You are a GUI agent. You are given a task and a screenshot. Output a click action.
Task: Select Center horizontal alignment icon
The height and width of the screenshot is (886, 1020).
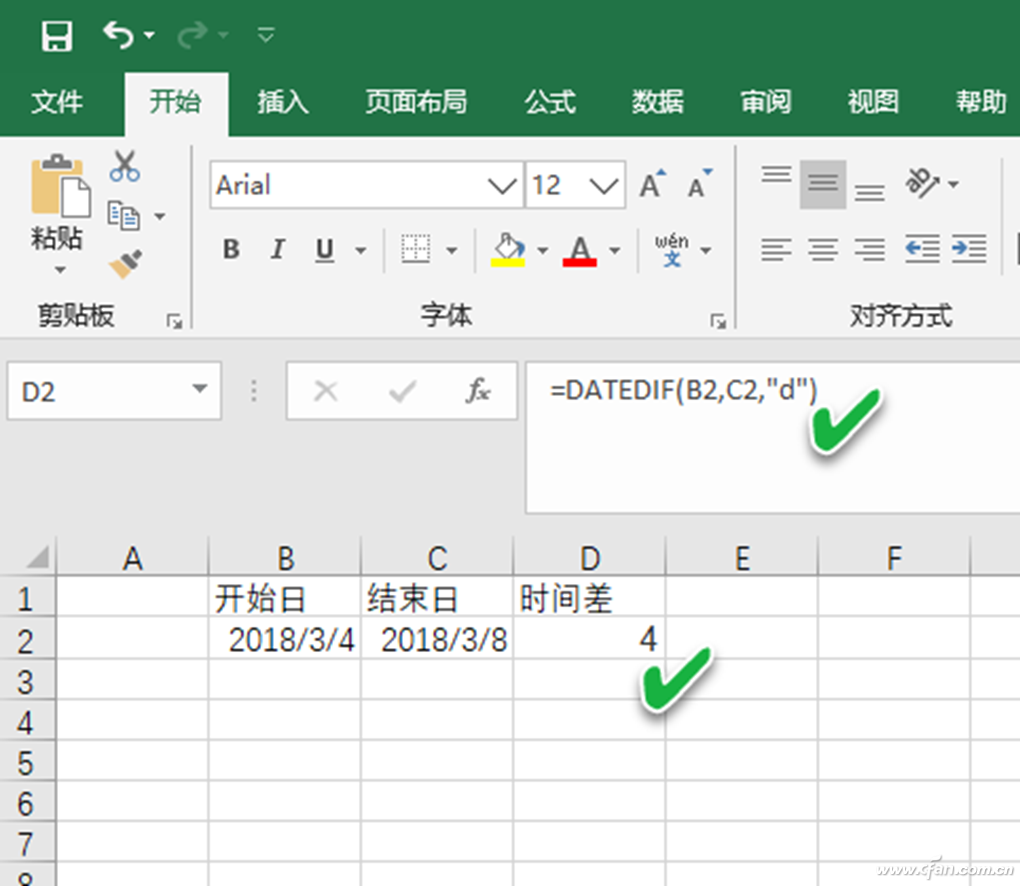(823, 250)
